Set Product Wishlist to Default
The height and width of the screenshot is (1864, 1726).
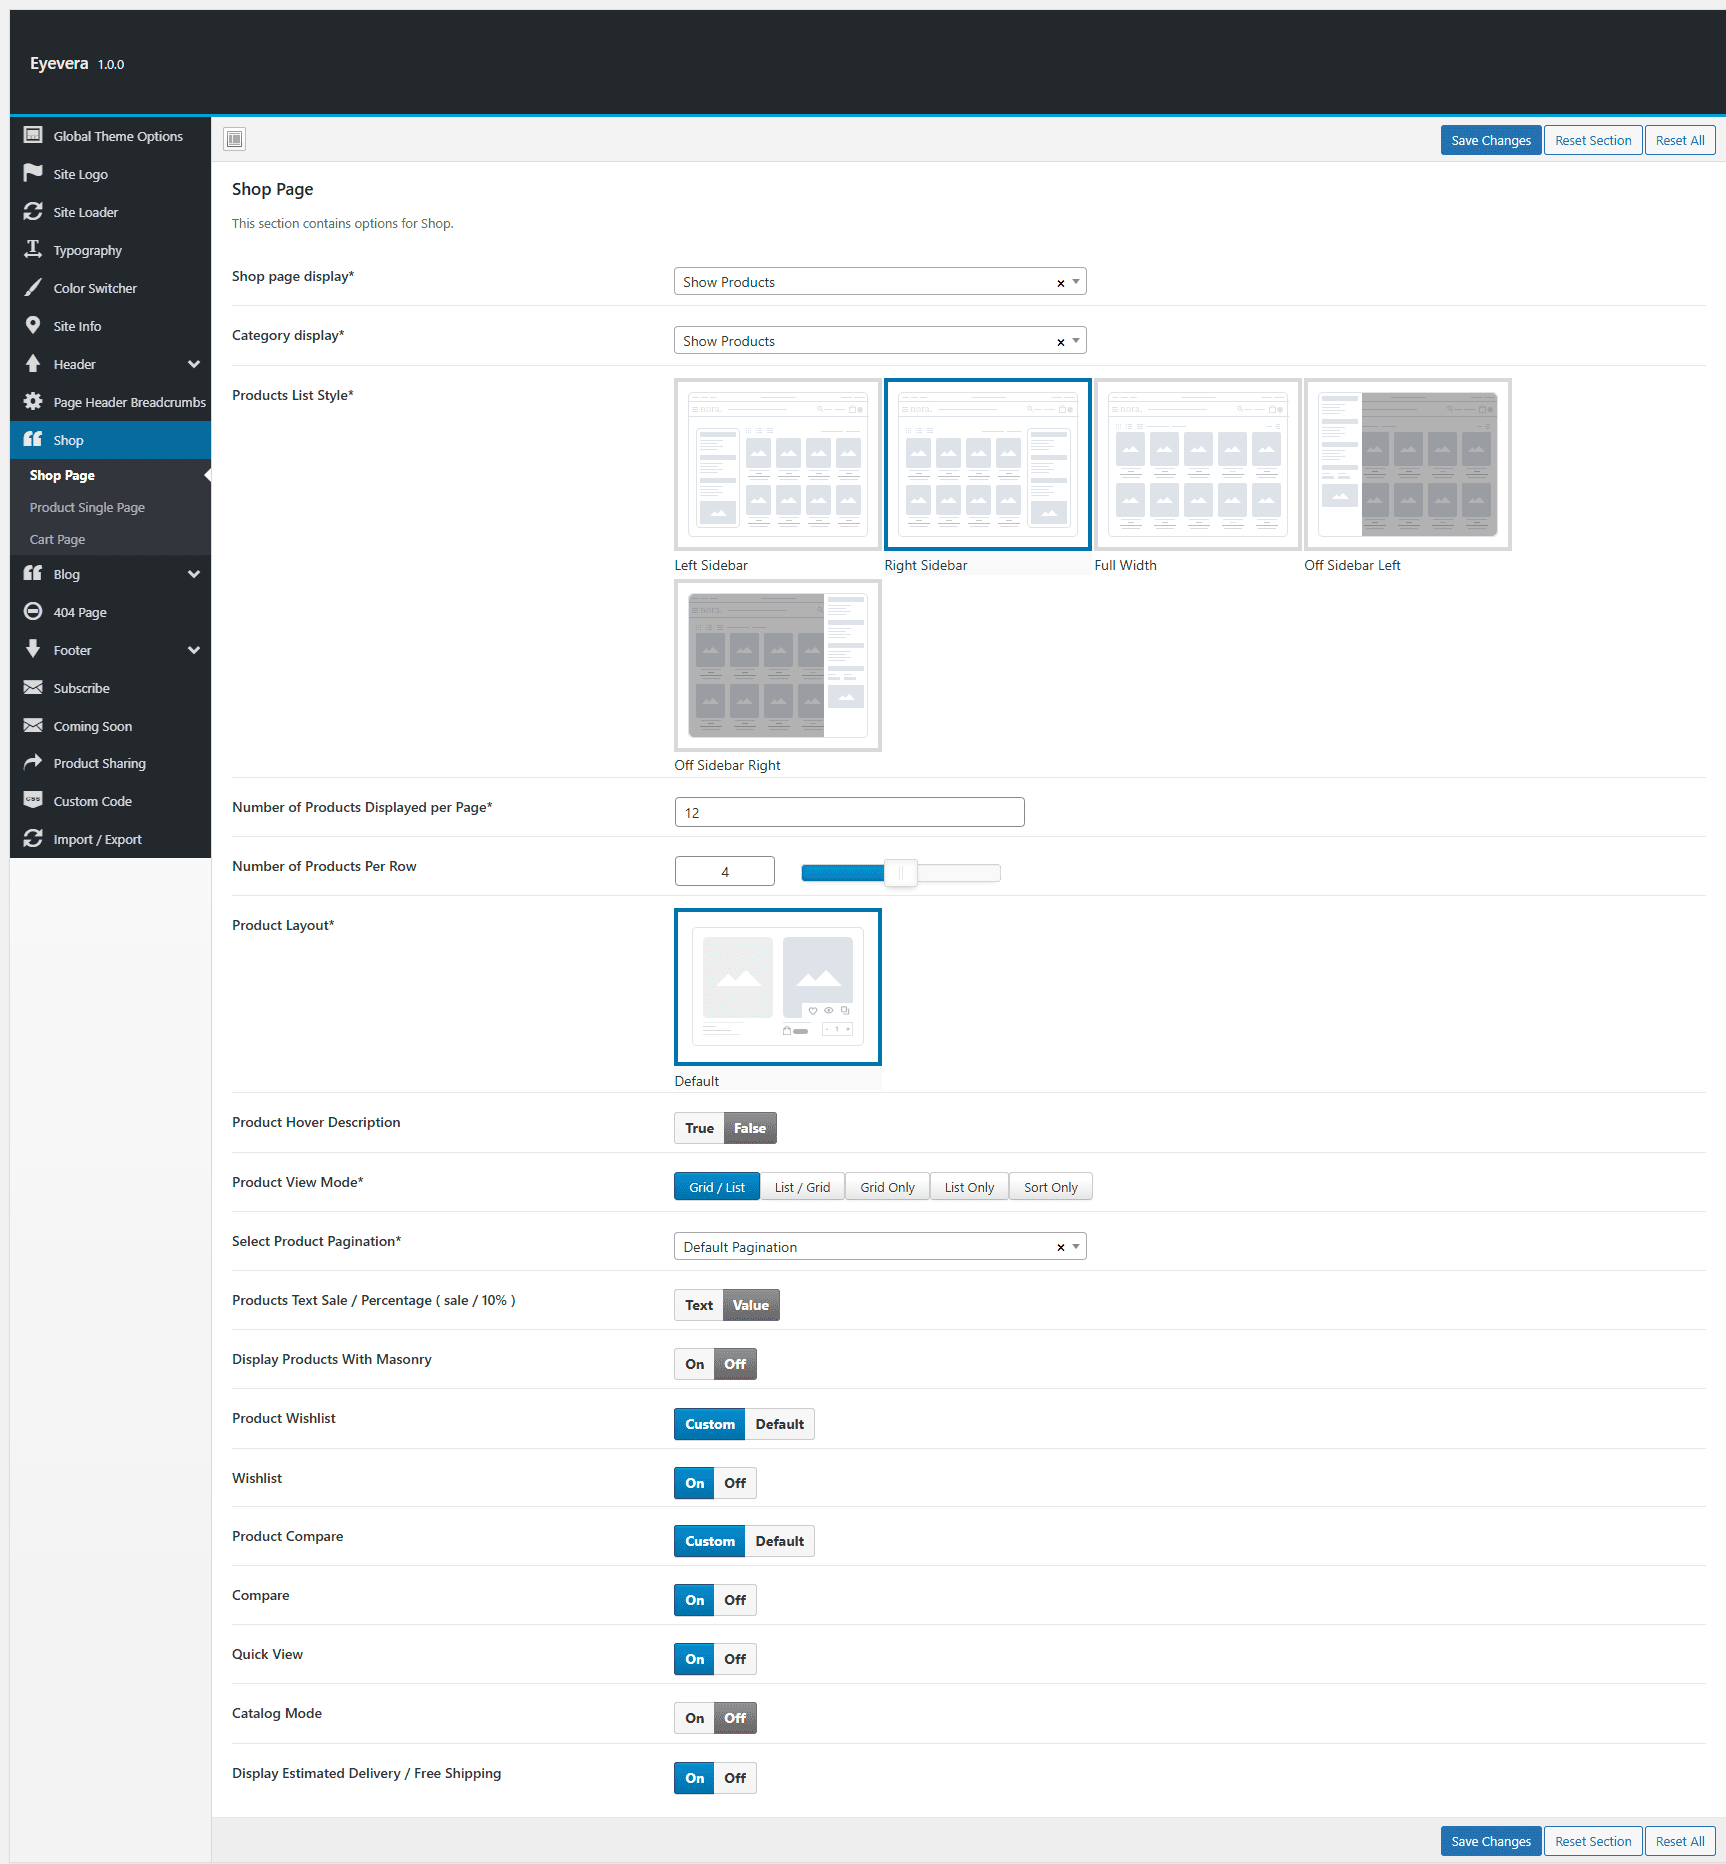click(x=779, y=1424)
